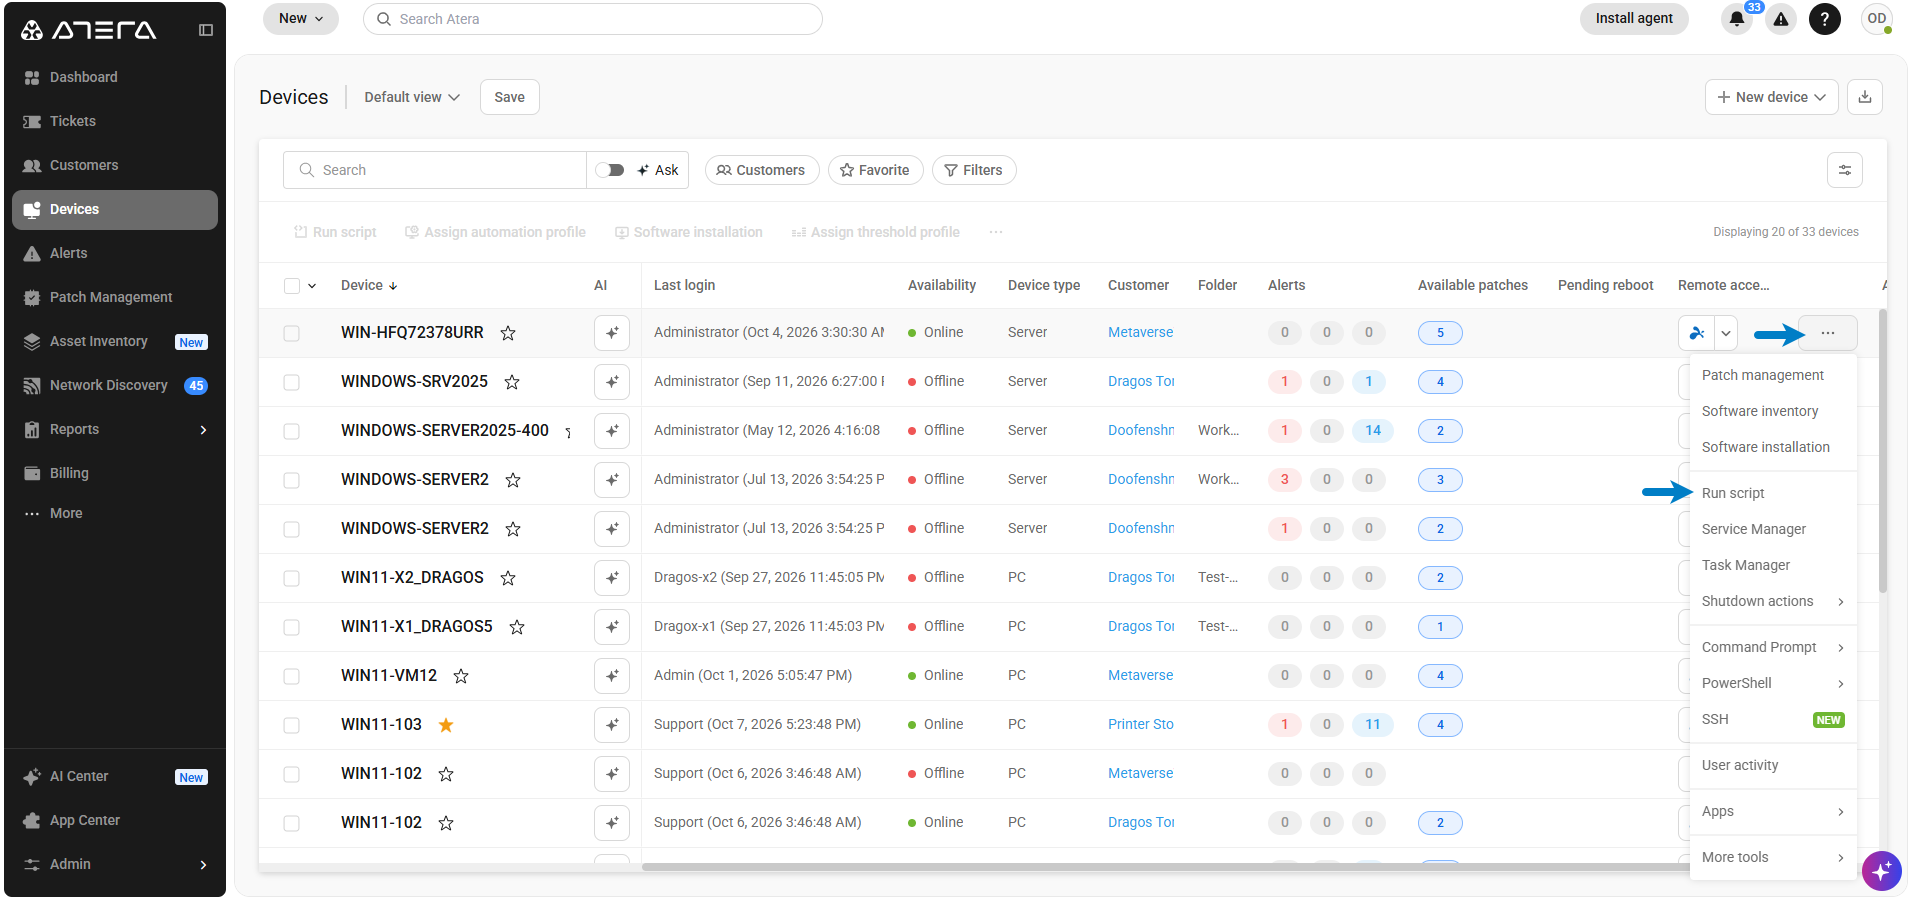Check the box for WINDOWS-SRV2025

(292, 382)
